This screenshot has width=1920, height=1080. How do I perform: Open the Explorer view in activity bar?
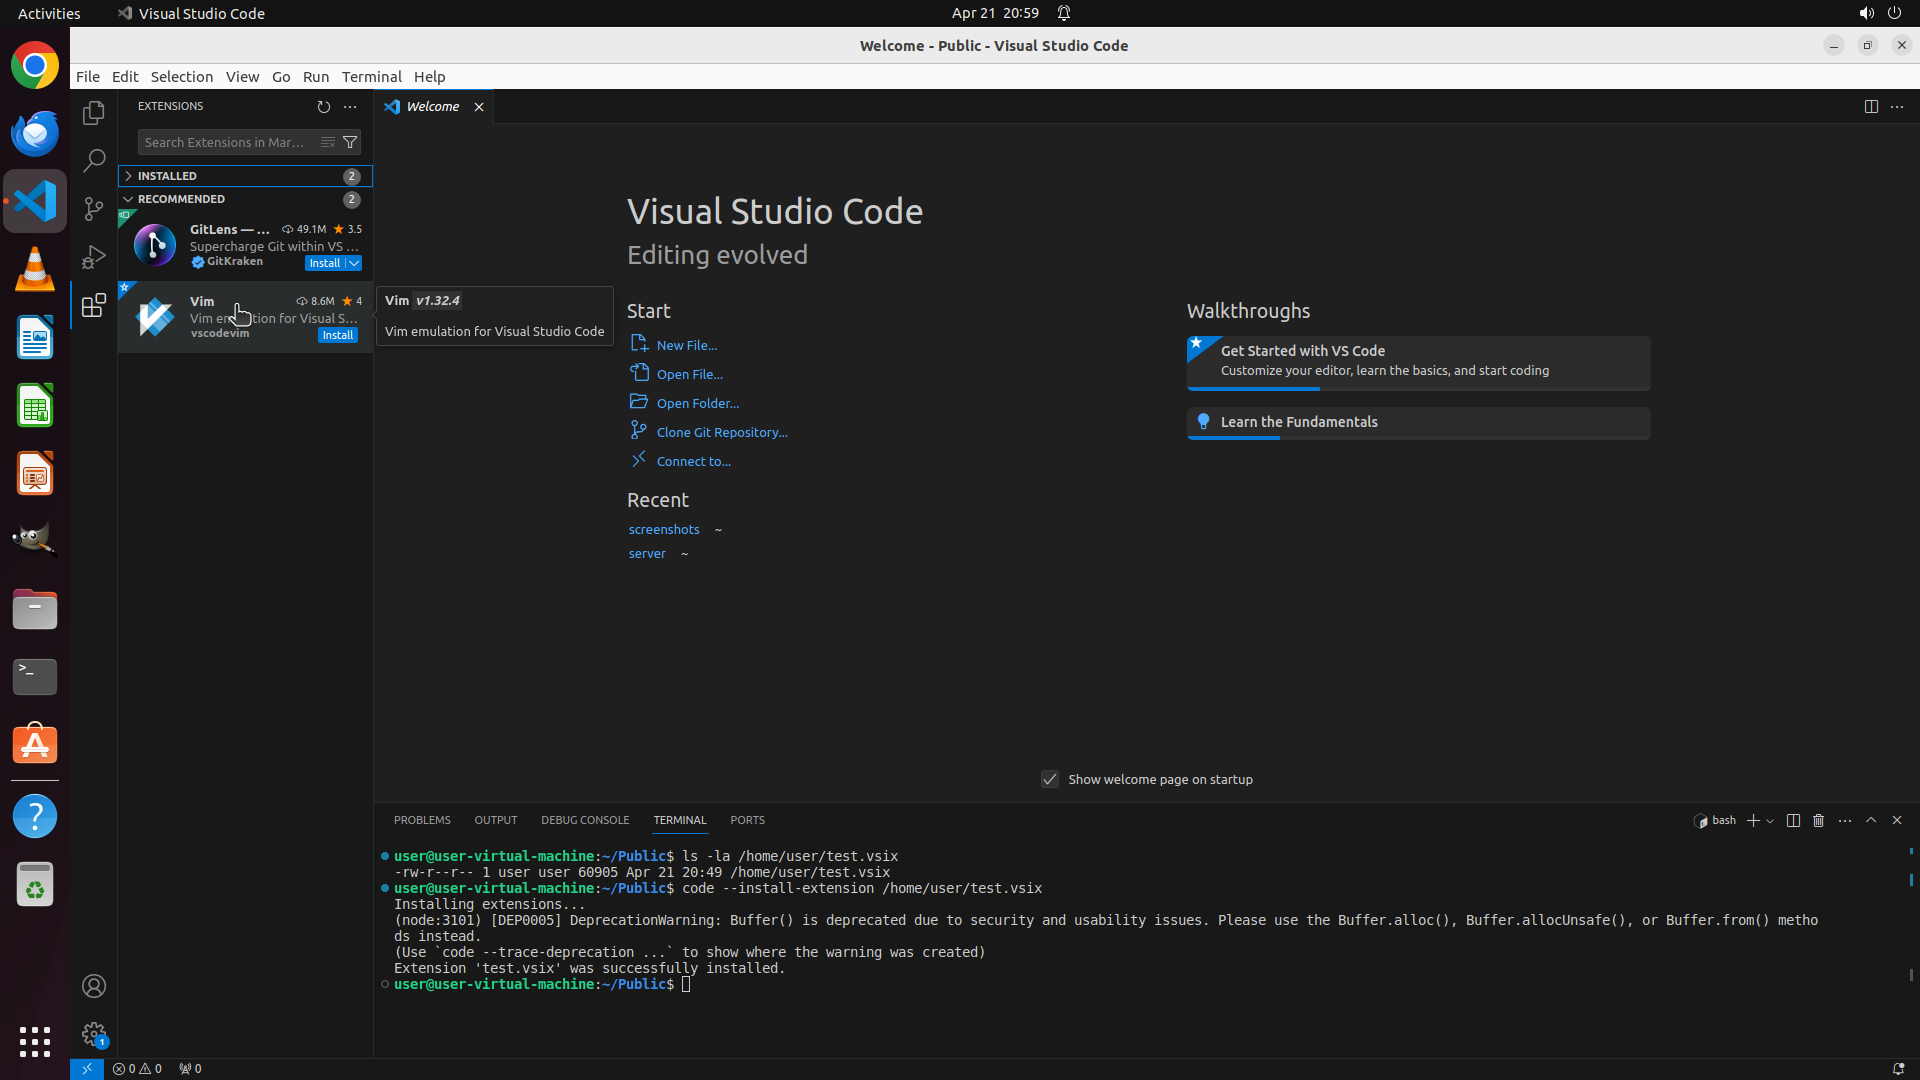pyautogui.click(x=94, y=113)
